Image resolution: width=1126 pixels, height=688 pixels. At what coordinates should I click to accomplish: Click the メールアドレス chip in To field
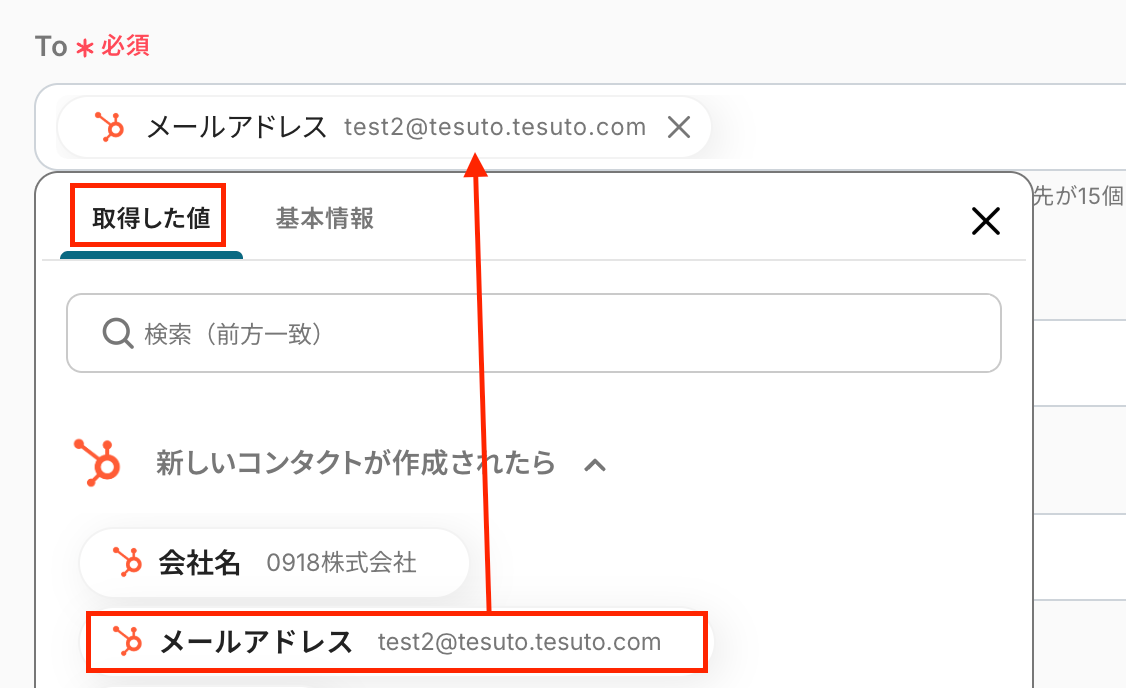click(383, 128)
